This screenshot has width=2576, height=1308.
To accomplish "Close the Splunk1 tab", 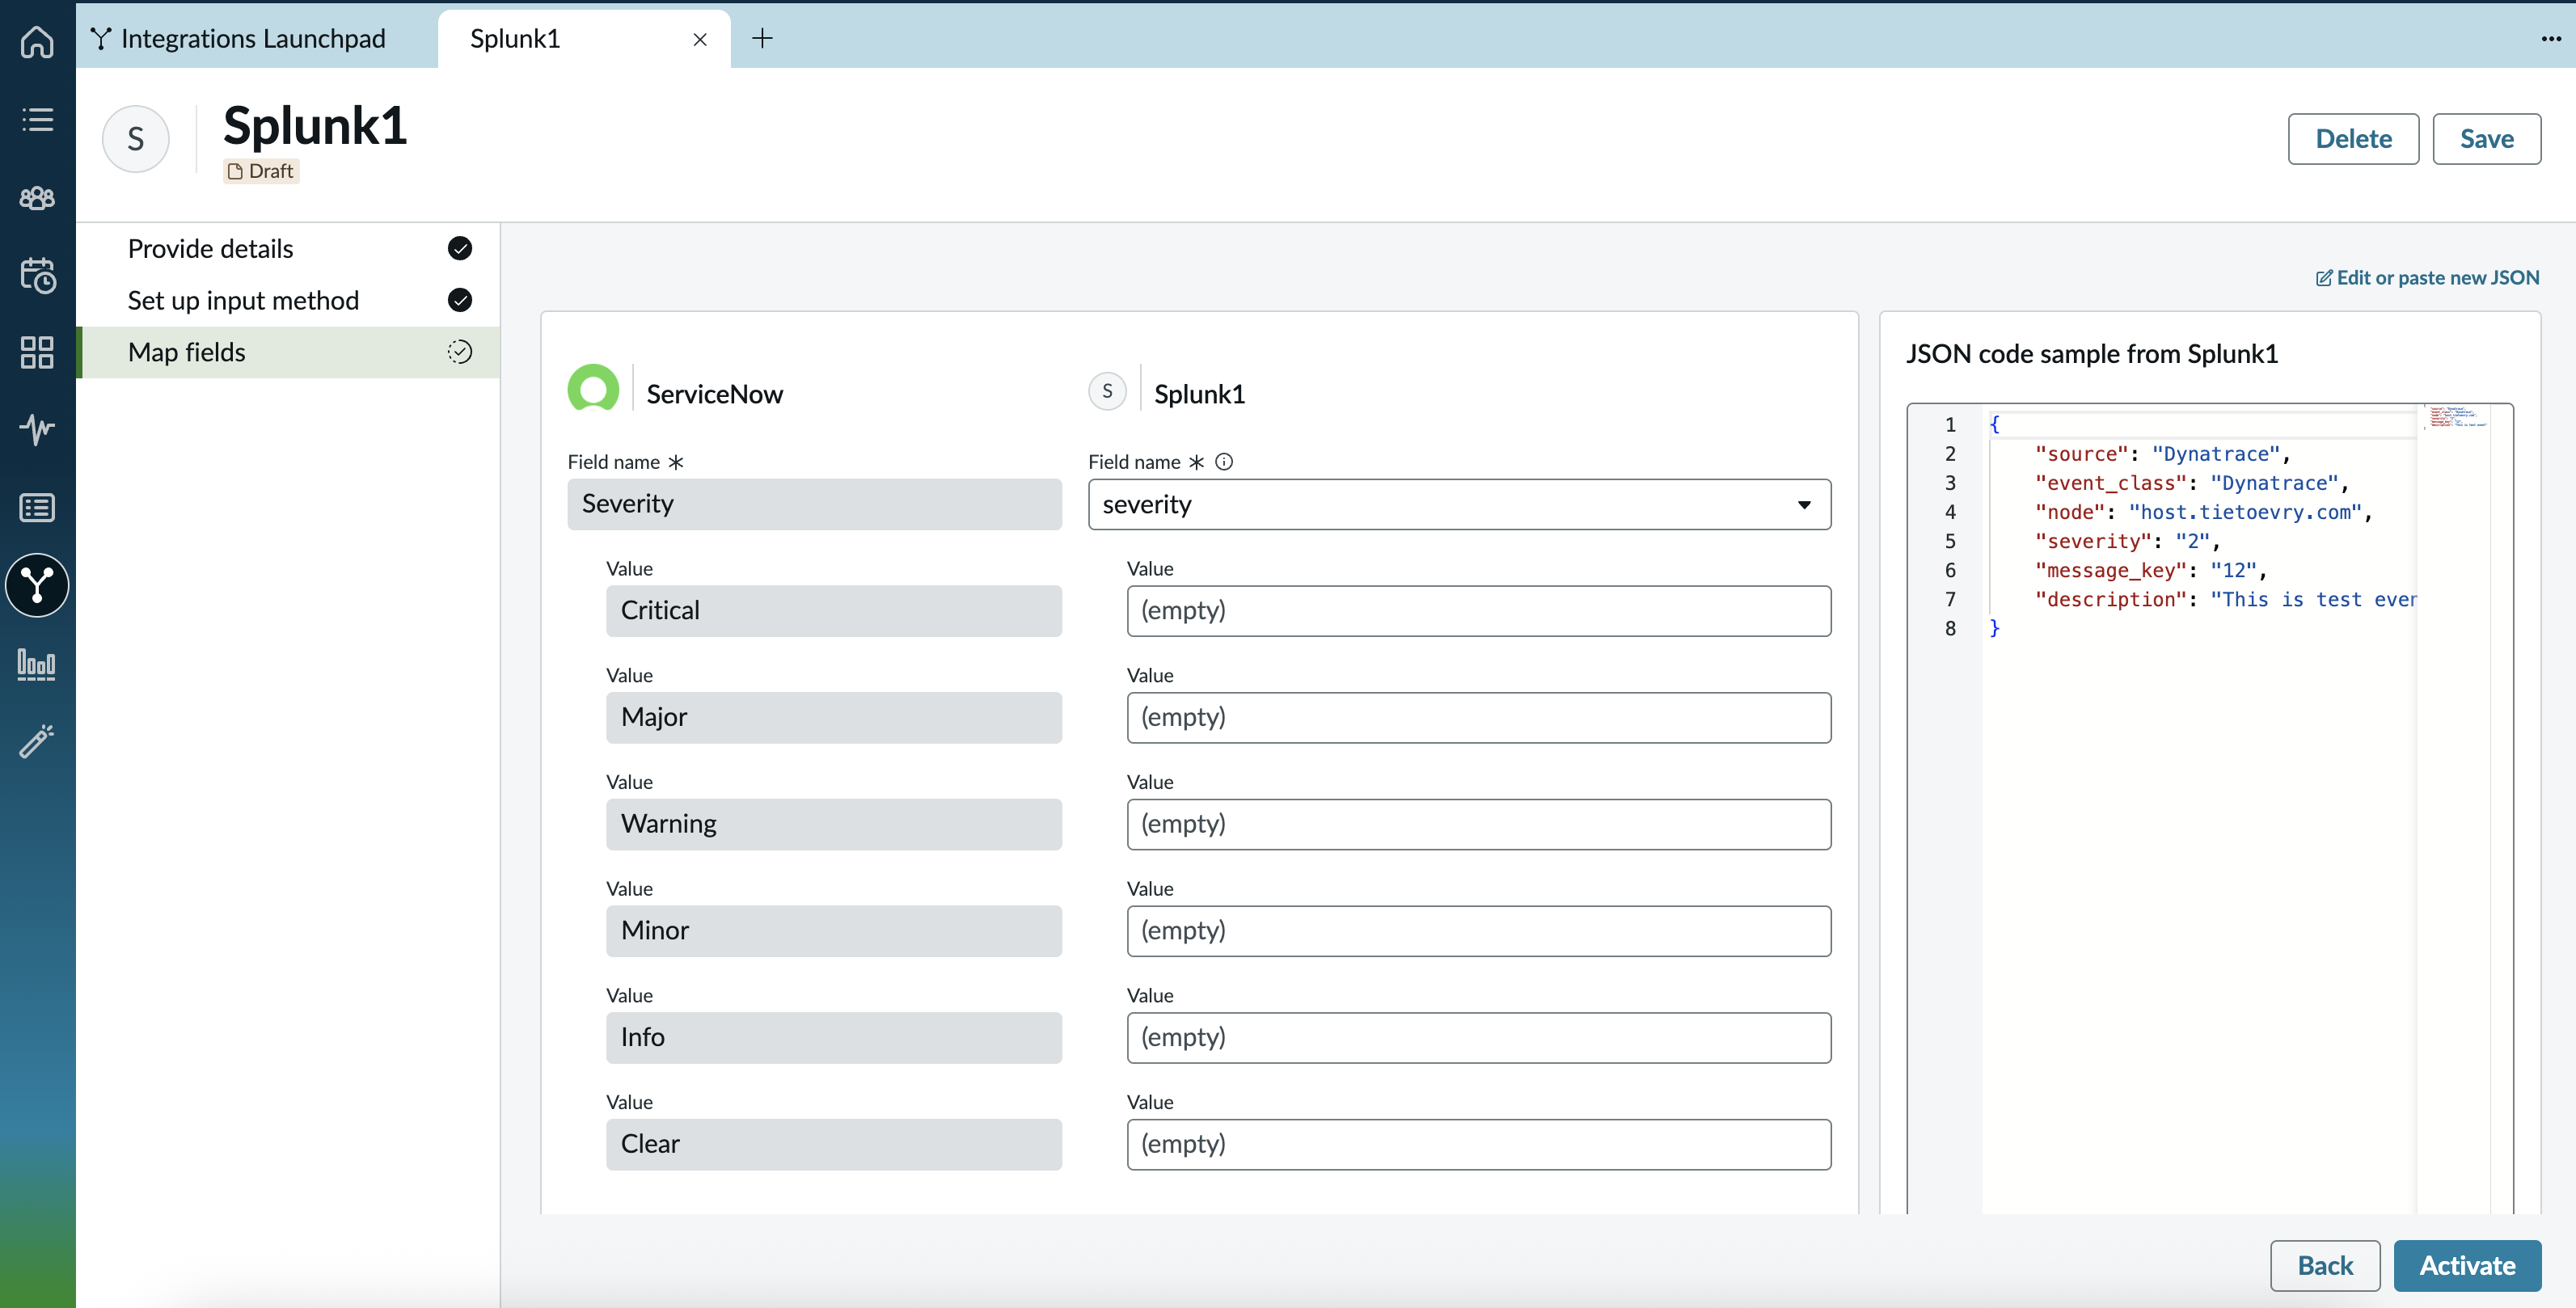I will point(700,39).
